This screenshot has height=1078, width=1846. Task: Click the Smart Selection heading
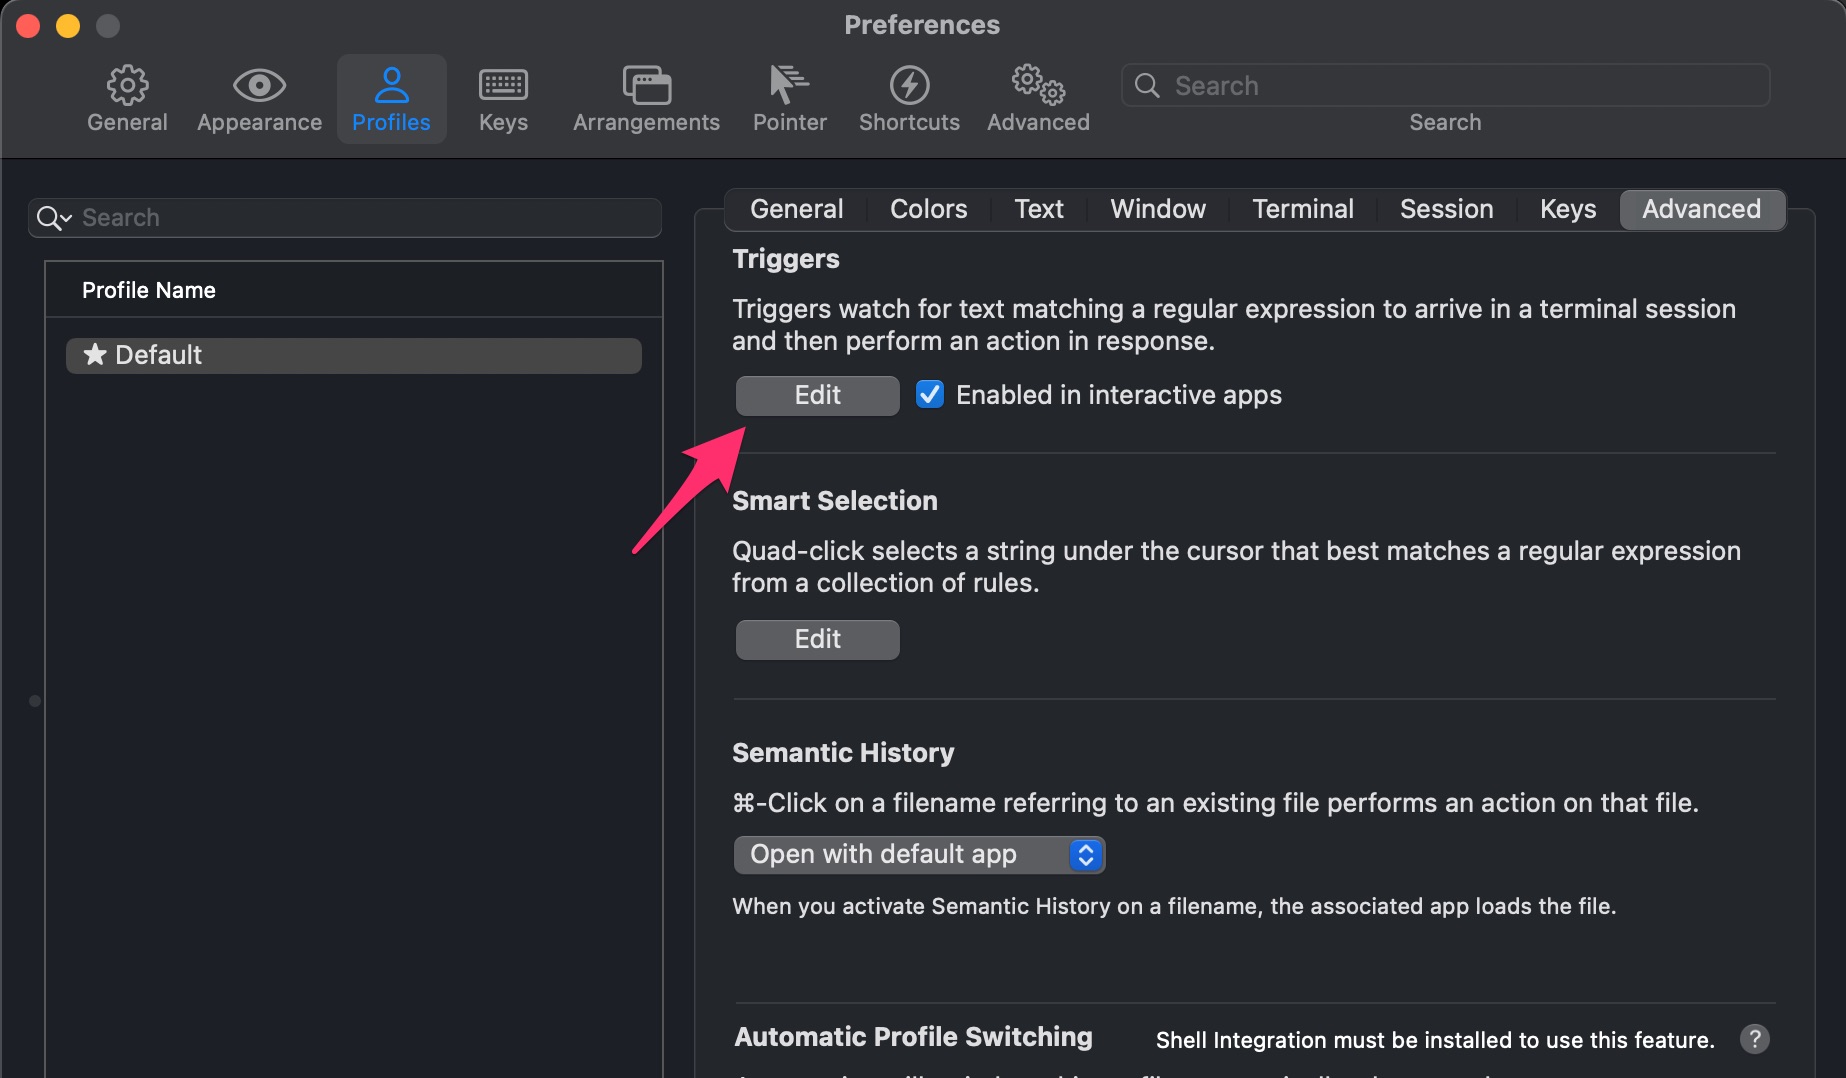click(835, 501)
